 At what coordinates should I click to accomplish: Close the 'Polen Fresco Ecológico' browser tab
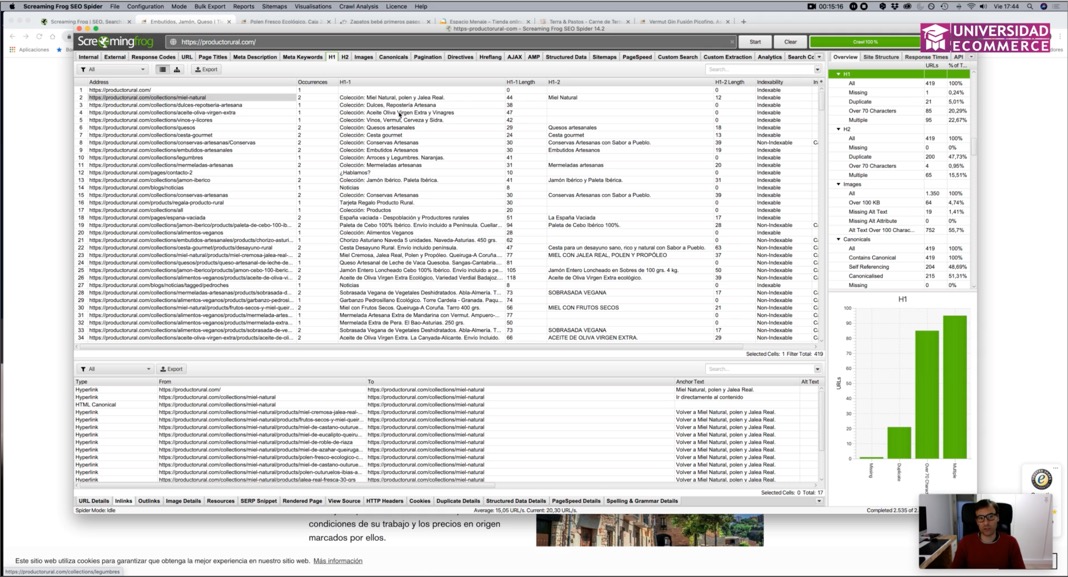tap(328, 22)
